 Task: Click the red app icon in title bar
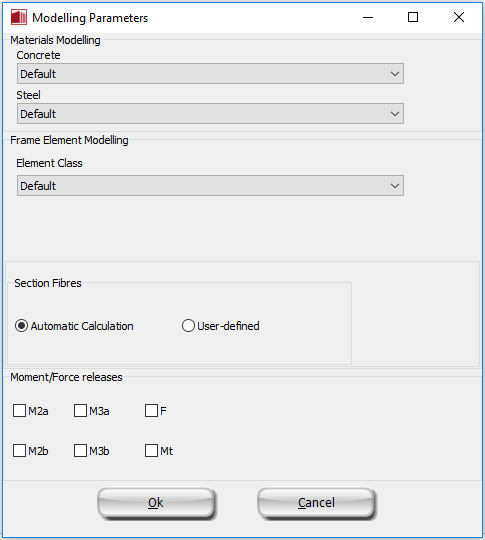[x=19, y=17]
